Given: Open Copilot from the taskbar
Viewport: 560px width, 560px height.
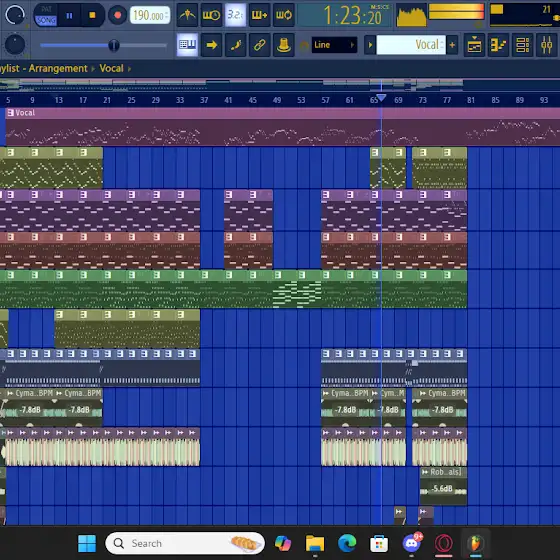Looking at the screenshot, I should (x=283, y=544).
